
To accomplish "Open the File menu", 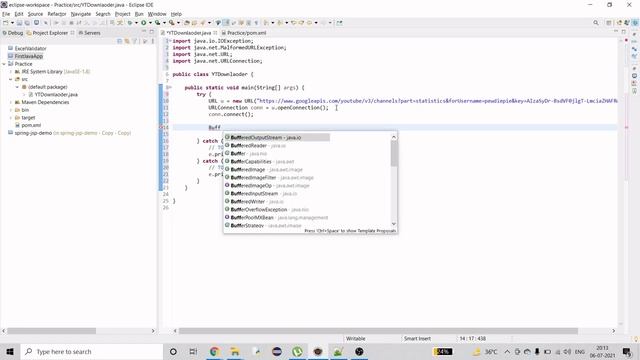I will point(6,14).
